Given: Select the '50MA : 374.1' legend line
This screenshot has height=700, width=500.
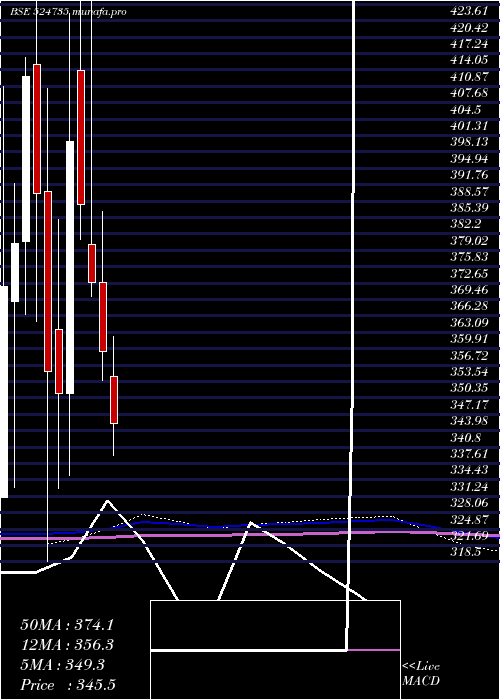Looking at the screenshot, I should pyautogui.click(x=67, y=624).
